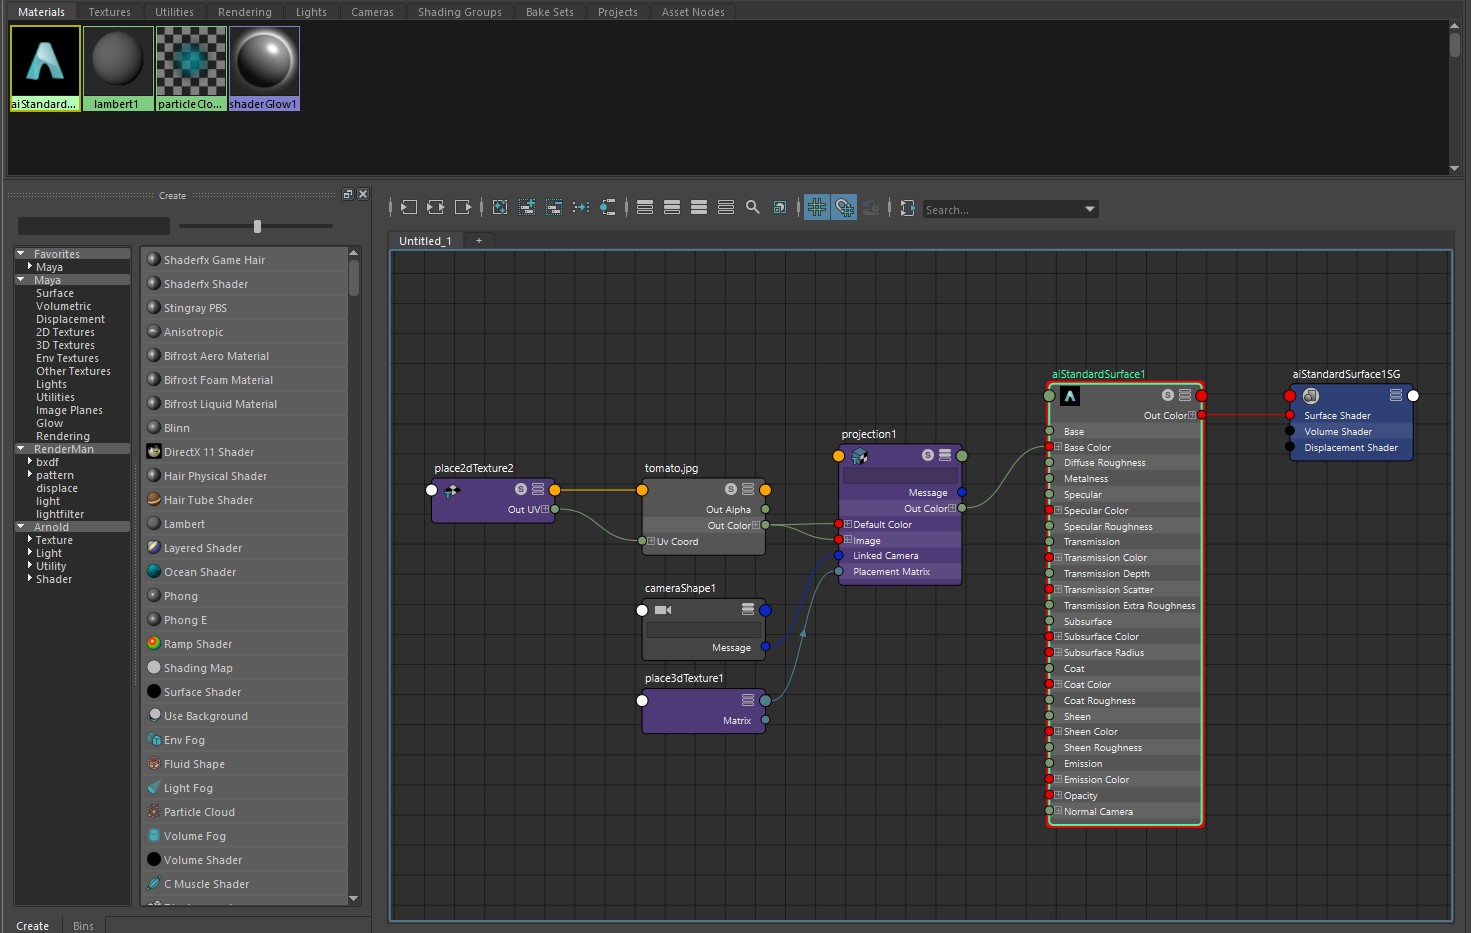Select the Untitled_1 graph tab
This screenshot has width=1471, height=933.
(x=425, y=240)
